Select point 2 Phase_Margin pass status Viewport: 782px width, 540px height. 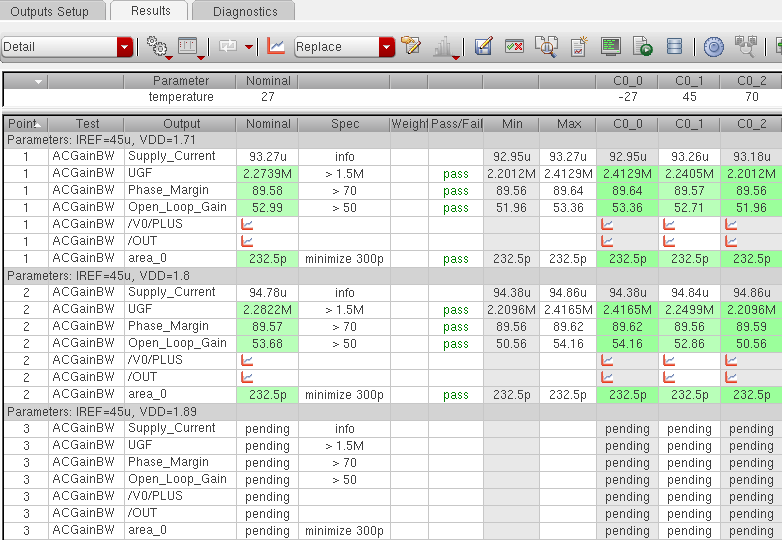point(456,327)
